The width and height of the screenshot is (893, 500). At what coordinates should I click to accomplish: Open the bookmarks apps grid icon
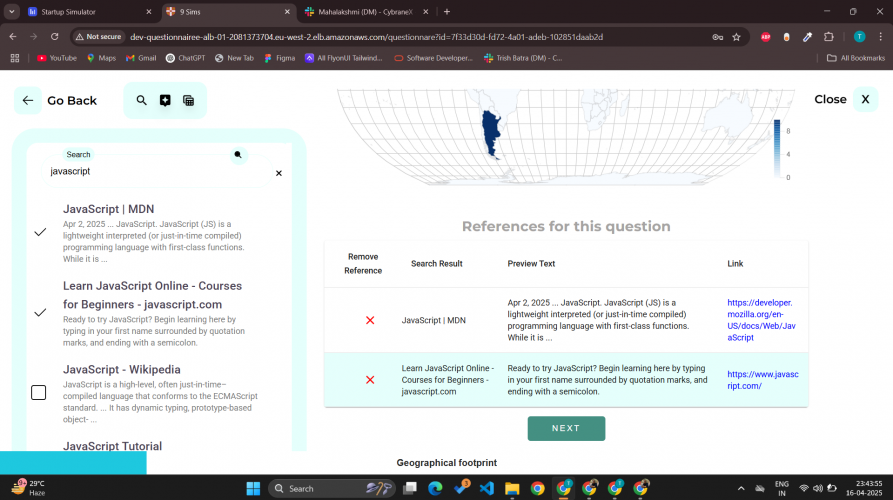tap(15, 58)
